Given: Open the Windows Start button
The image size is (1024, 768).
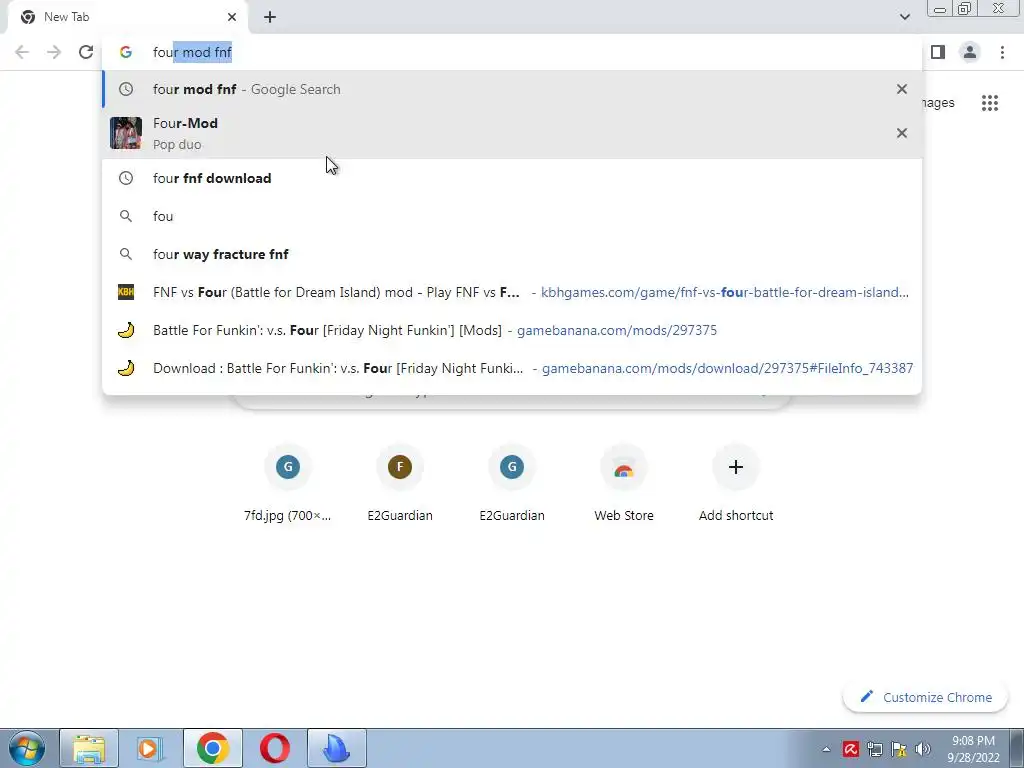Looking at the screenshot, I should pyautogui.click(x=27, y=748).
